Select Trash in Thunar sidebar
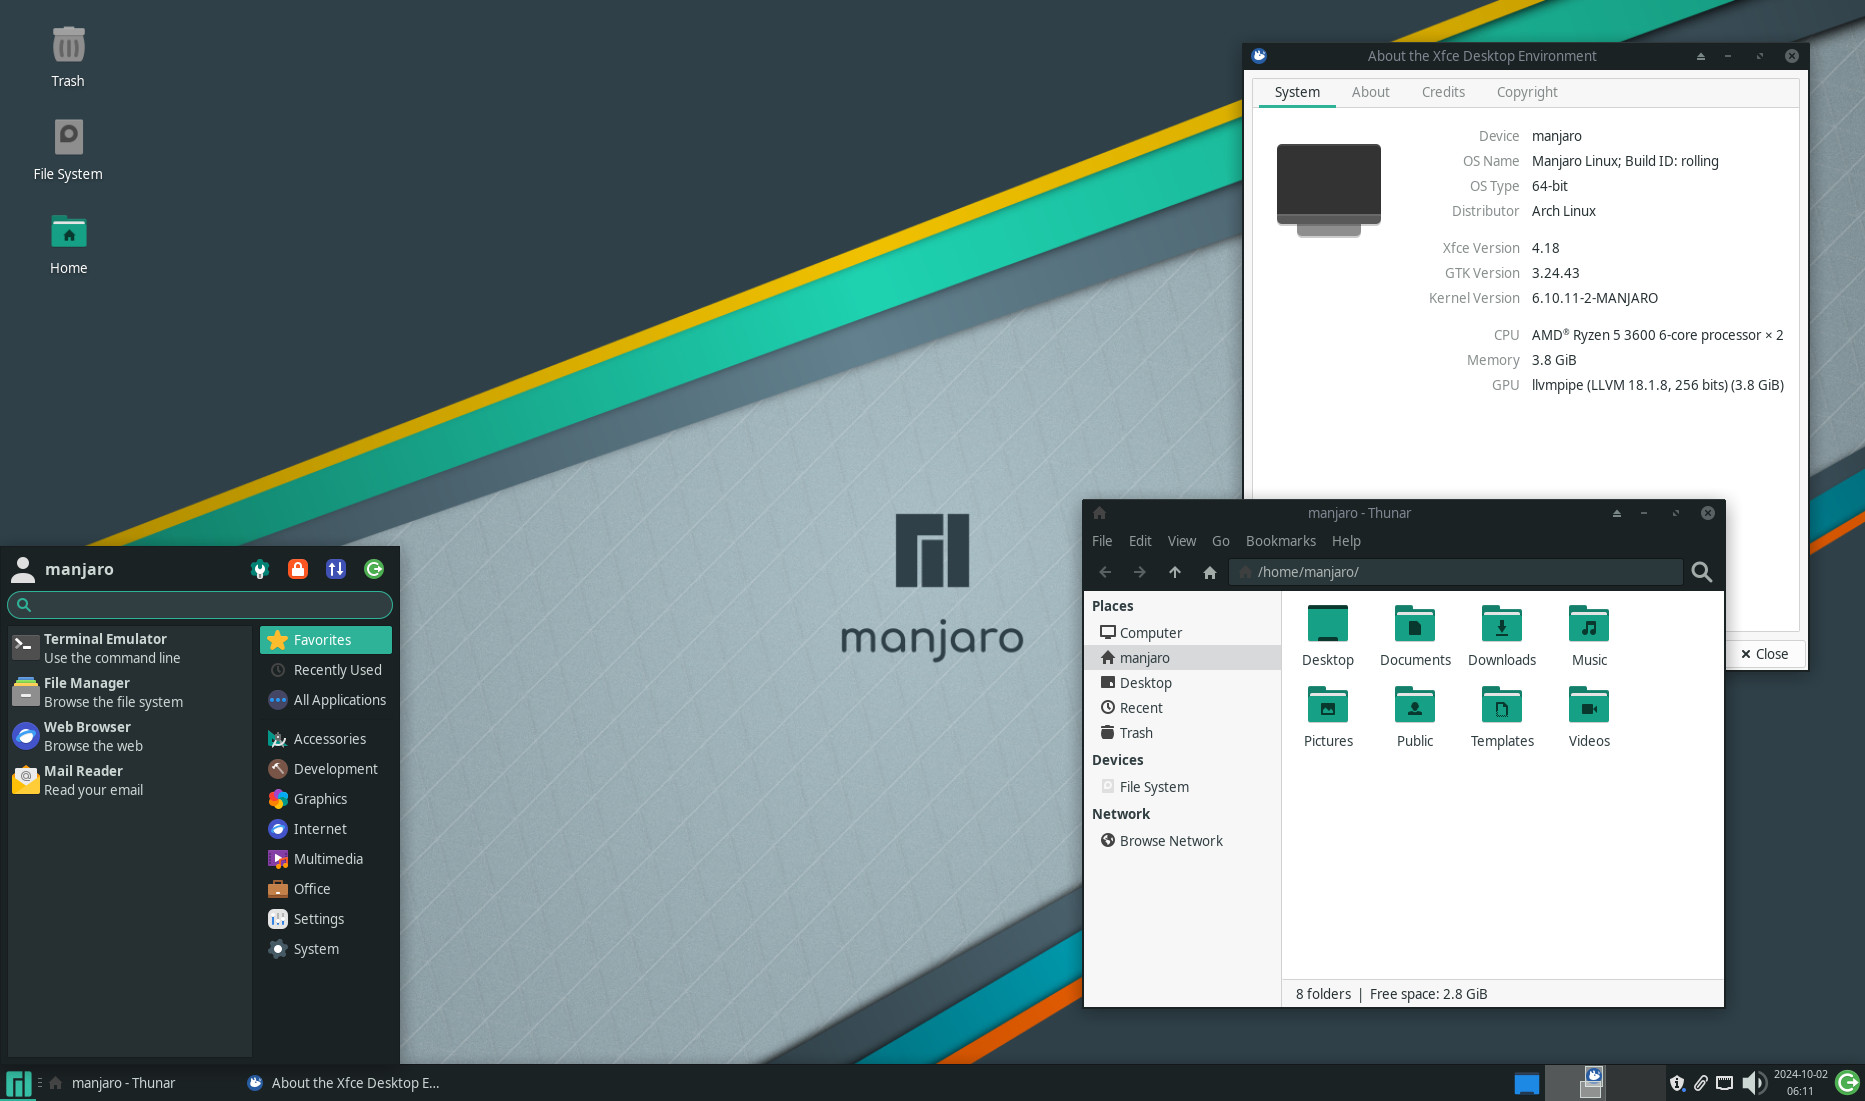The width and height of the screenshot is (1865, 1101). point(1182,733)
